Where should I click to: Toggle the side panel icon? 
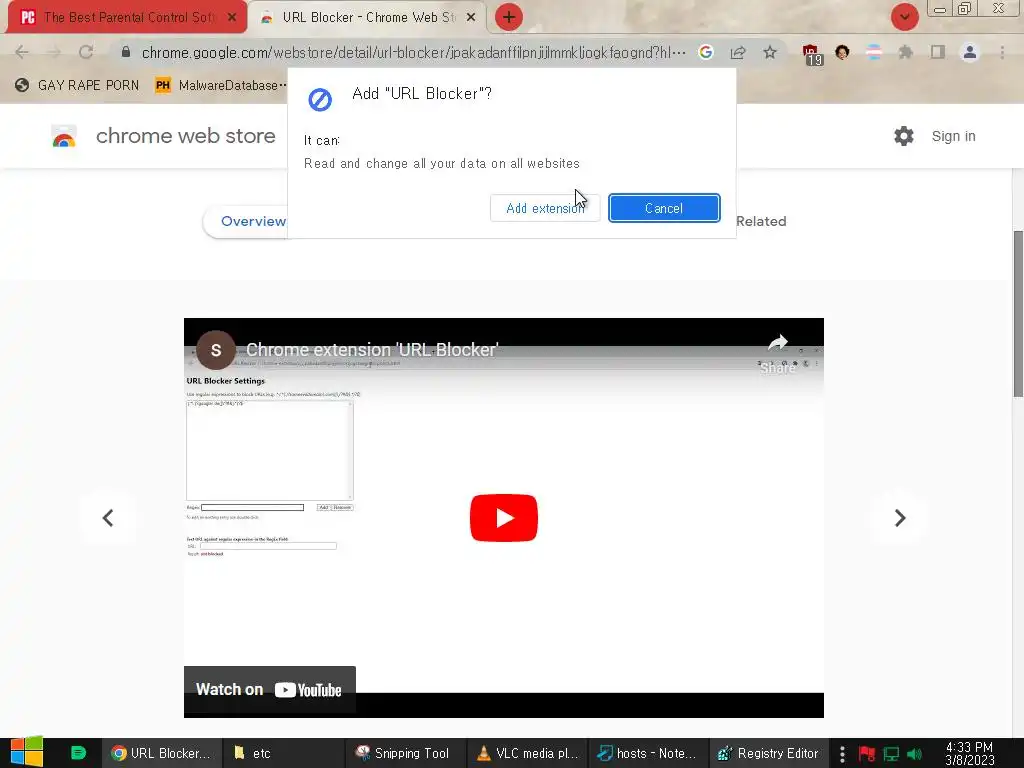[x=938, y=52]
